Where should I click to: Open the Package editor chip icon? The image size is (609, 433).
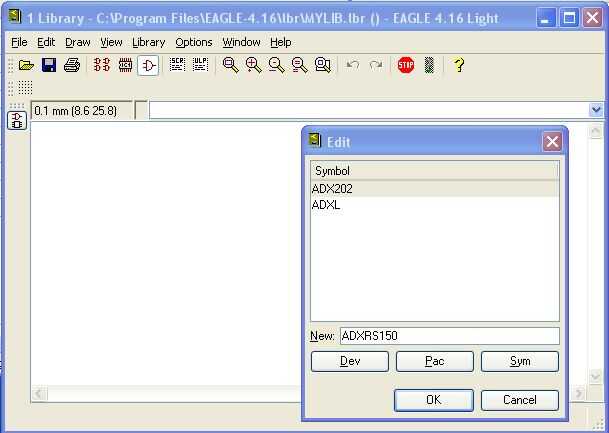click(x=125, y=65)
